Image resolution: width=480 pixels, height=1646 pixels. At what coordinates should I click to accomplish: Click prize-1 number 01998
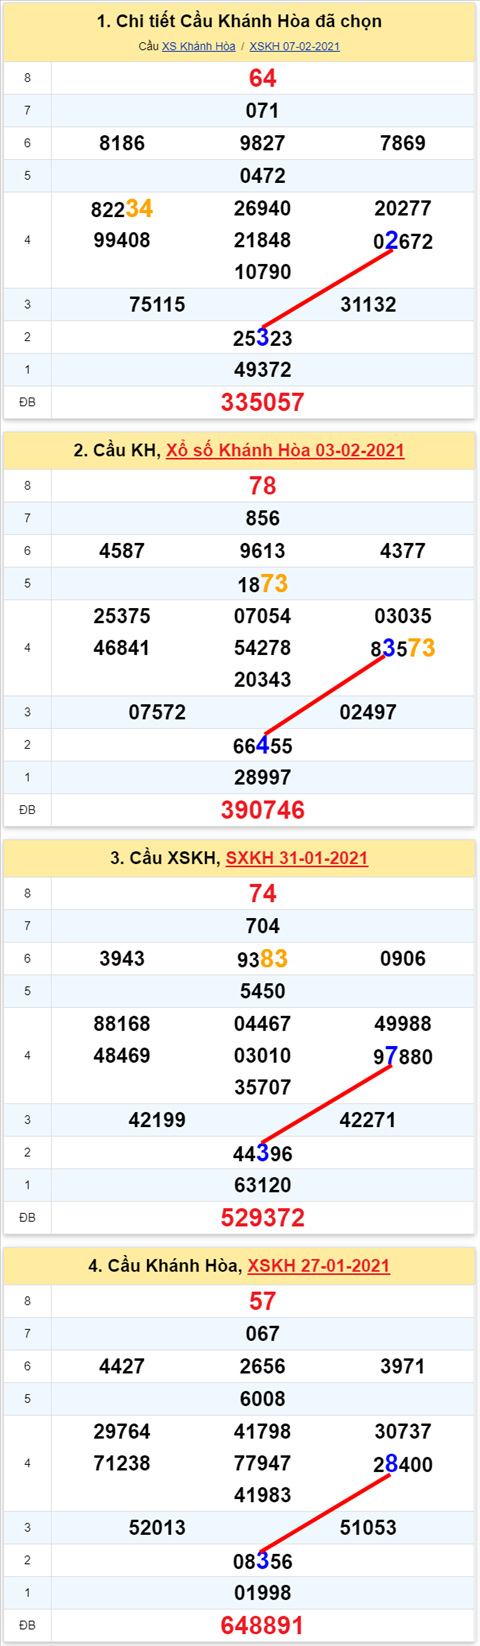262,1594
